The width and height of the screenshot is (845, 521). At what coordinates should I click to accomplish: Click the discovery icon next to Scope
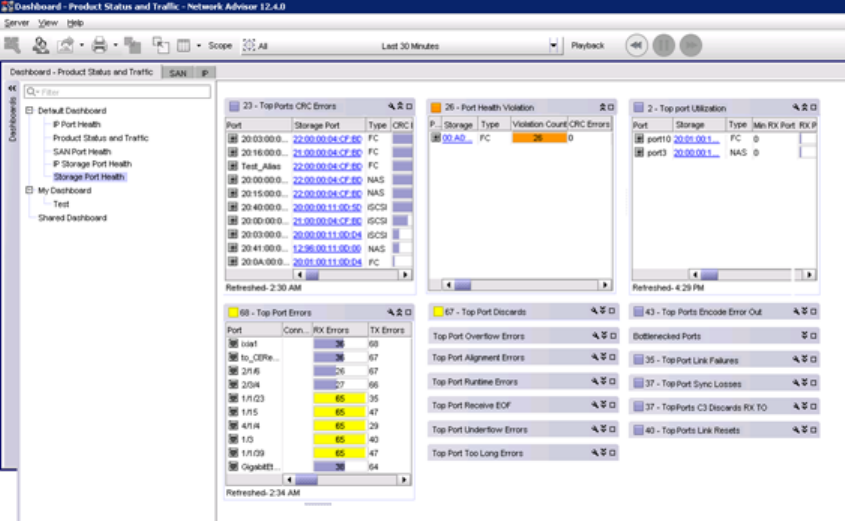point(249,45)
